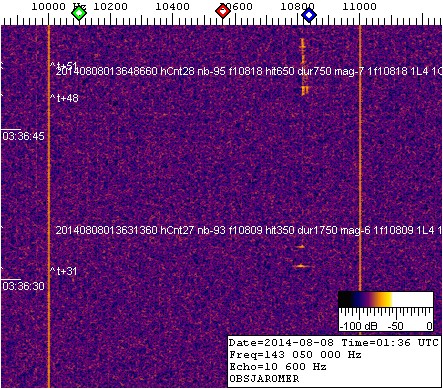Click the 11000 frequency scale label
Viewport: 443px width, 389px height.
pos(359,6)
